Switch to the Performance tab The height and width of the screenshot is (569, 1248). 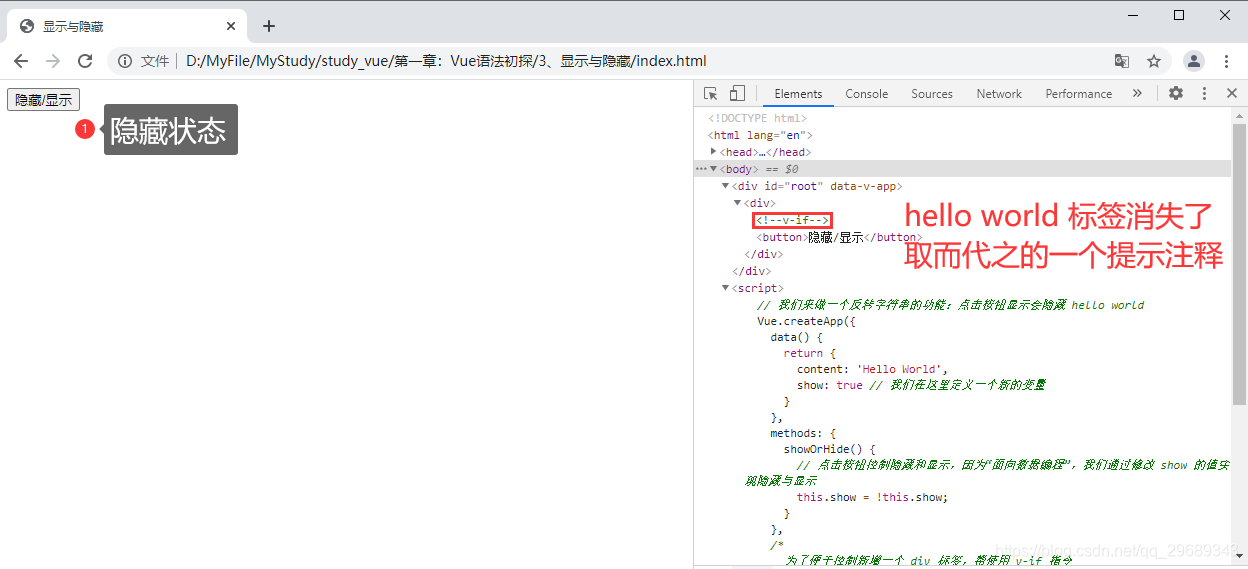pyautogui.click(x=1078, y=94)
